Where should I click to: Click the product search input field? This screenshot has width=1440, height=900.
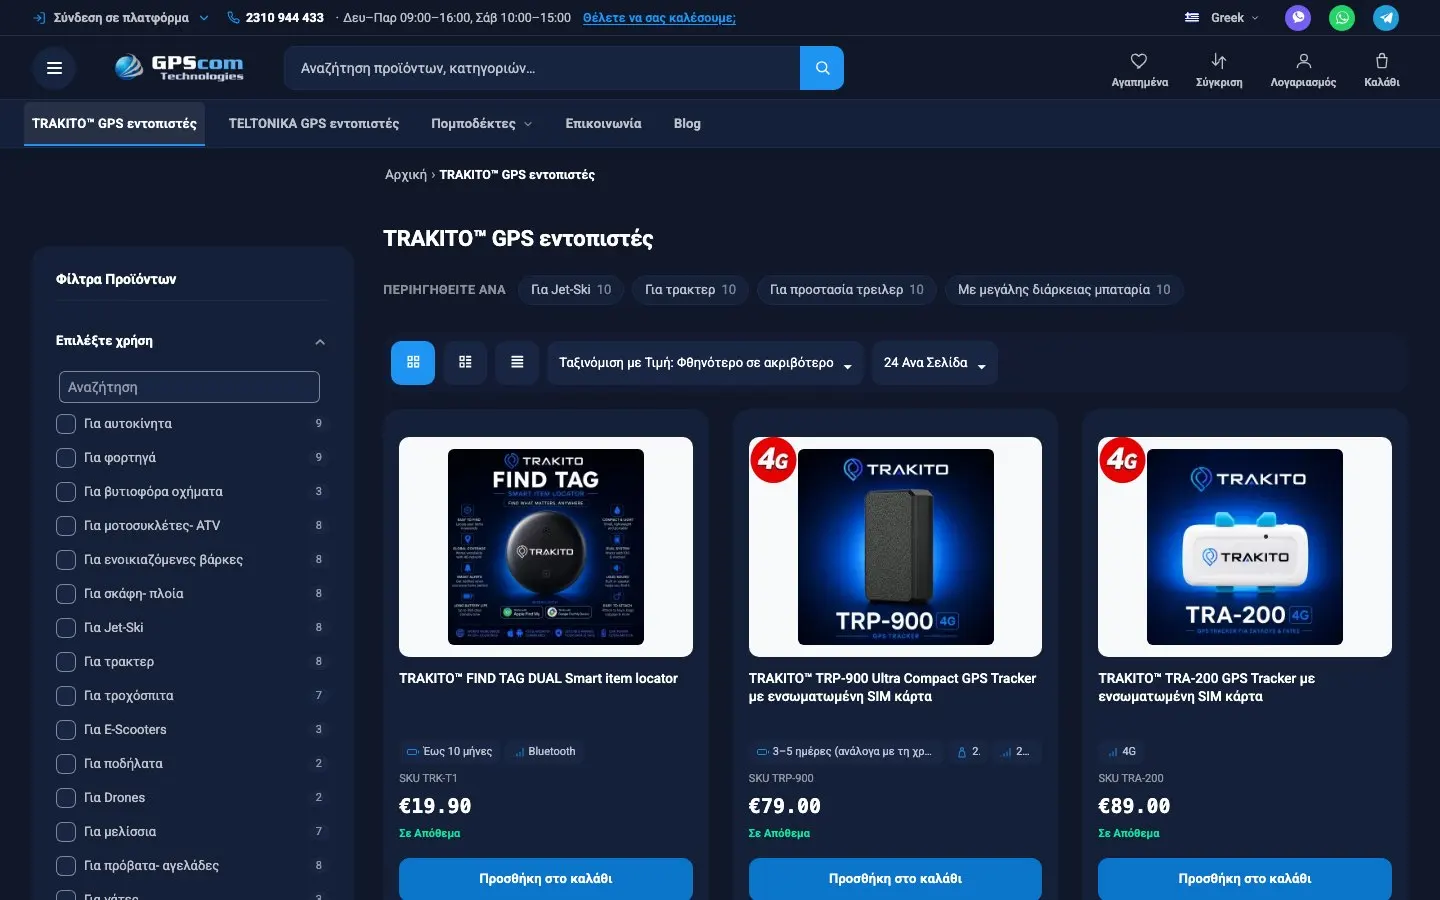coord(542,68)
